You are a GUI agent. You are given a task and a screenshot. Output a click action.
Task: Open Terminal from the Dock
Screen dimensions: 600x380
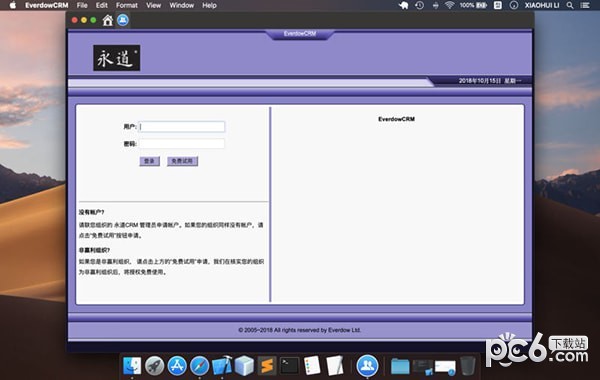[x=289, y=366]
